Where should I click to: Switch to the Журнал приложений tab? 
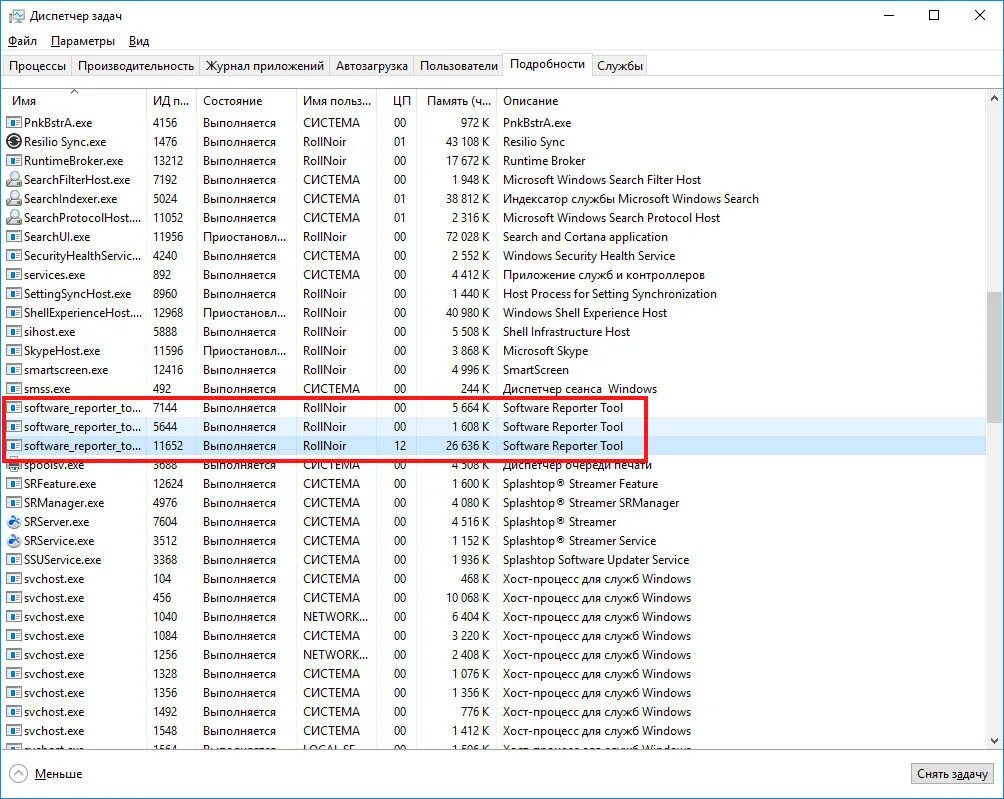click(x=264, y=66)
